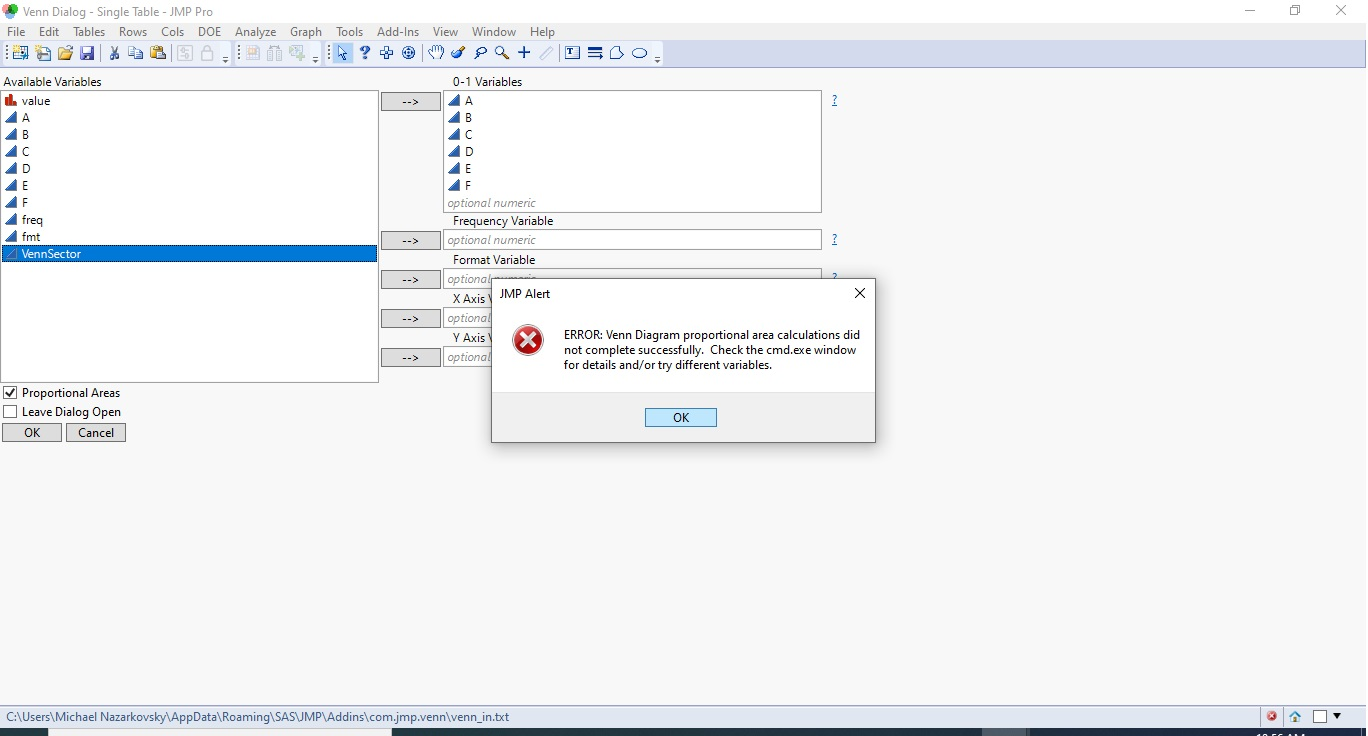Open the status bar window list dropdown arrow
This screenshot has width=1368, height=736.
(x=1337, y=716)
